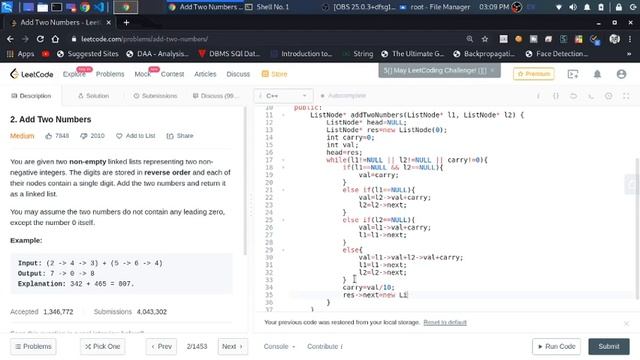The height and width of the screenshot is (360, 640).
Task: Open a new browser tab
Action: coord(126,23)
